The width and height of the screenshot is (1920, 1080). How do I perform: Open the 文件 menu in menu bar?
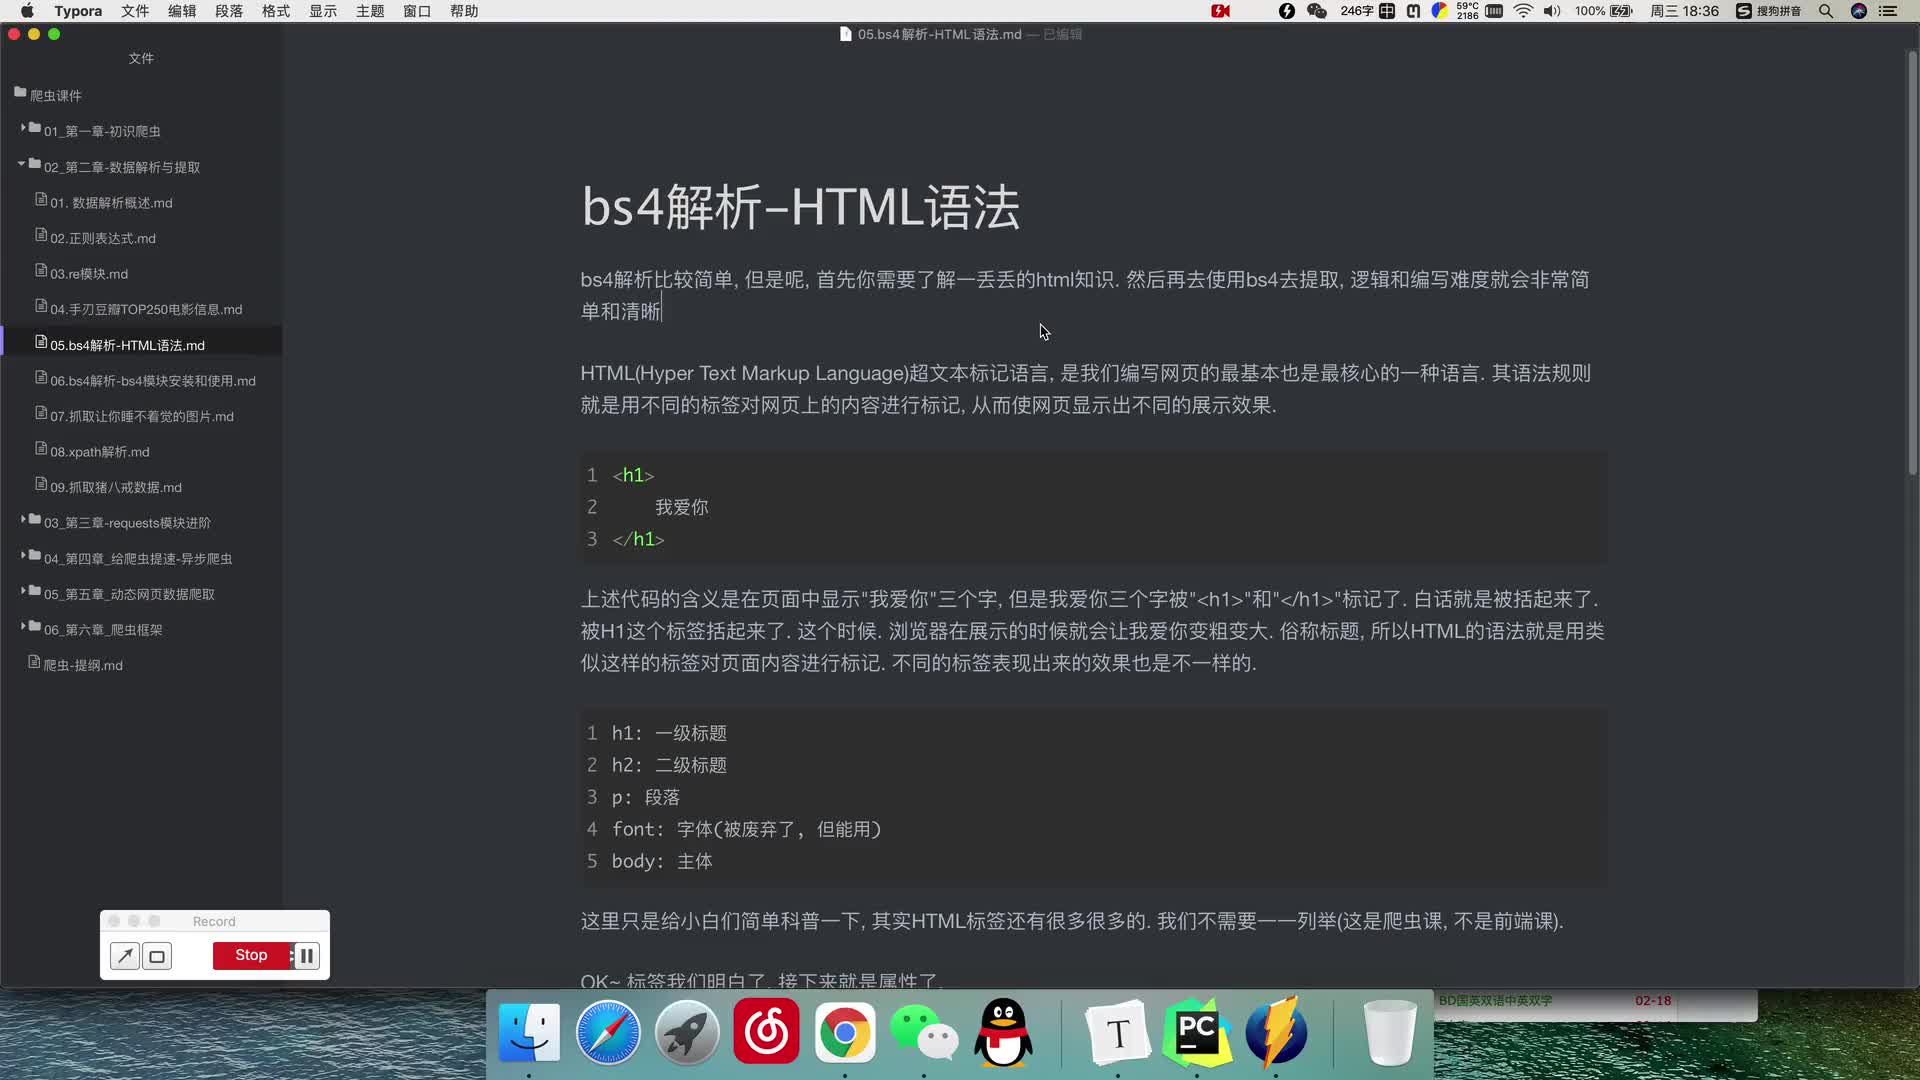[x=133, y=11]
